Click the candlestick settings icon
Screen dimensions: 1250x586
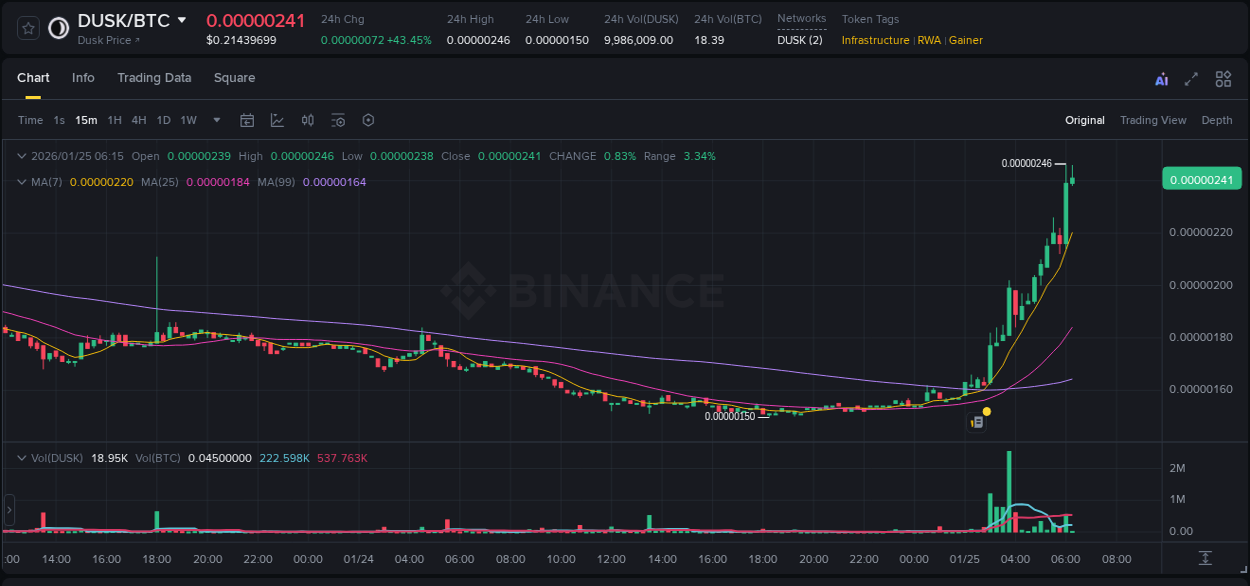pyautogui.click(x=307, y=120)
